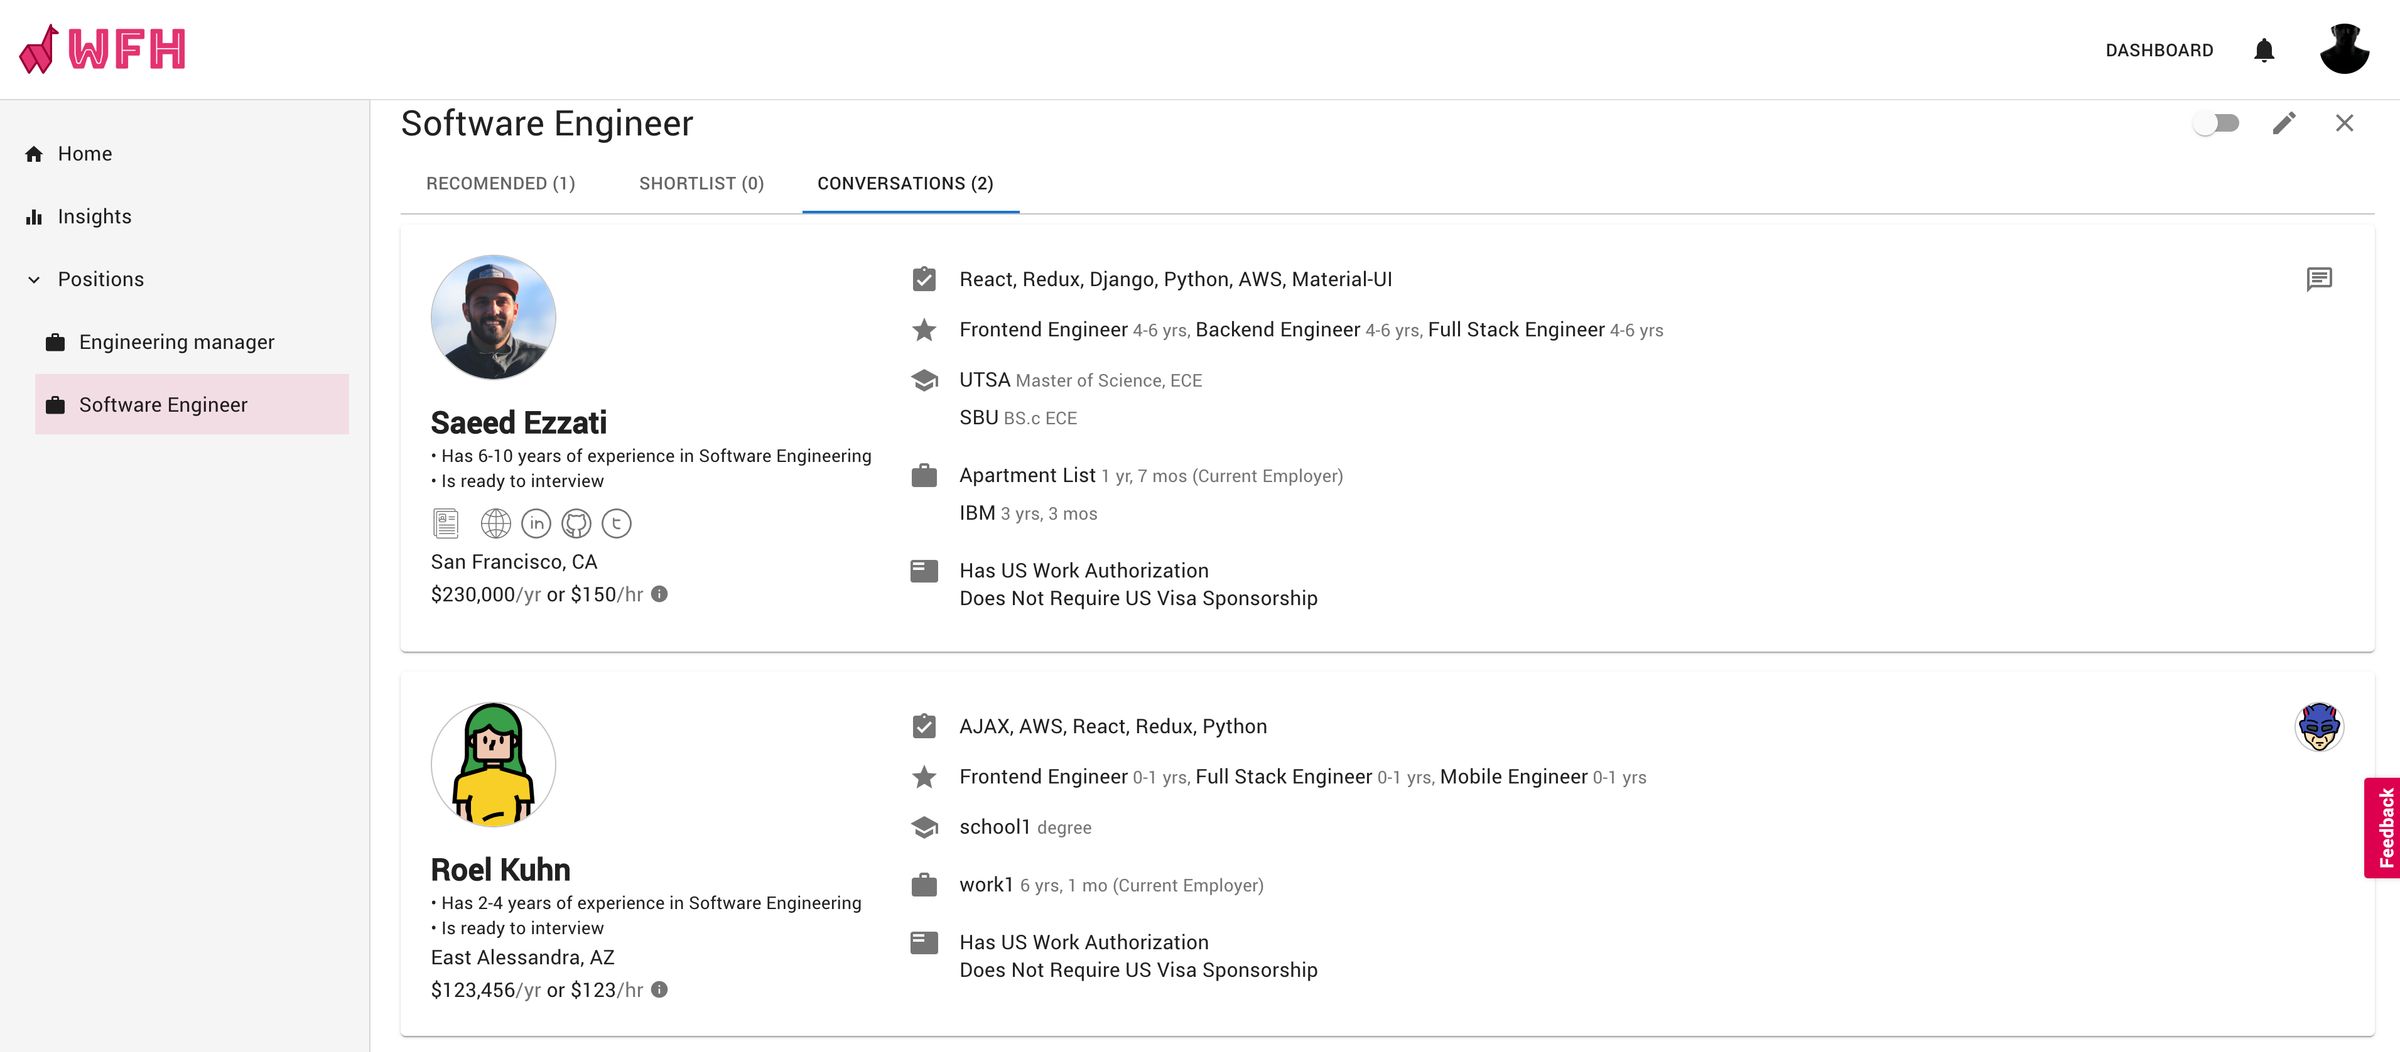Edit the Software Engineer position via pencil icon
2400x1052 pixels.
tap(2283, 122)
